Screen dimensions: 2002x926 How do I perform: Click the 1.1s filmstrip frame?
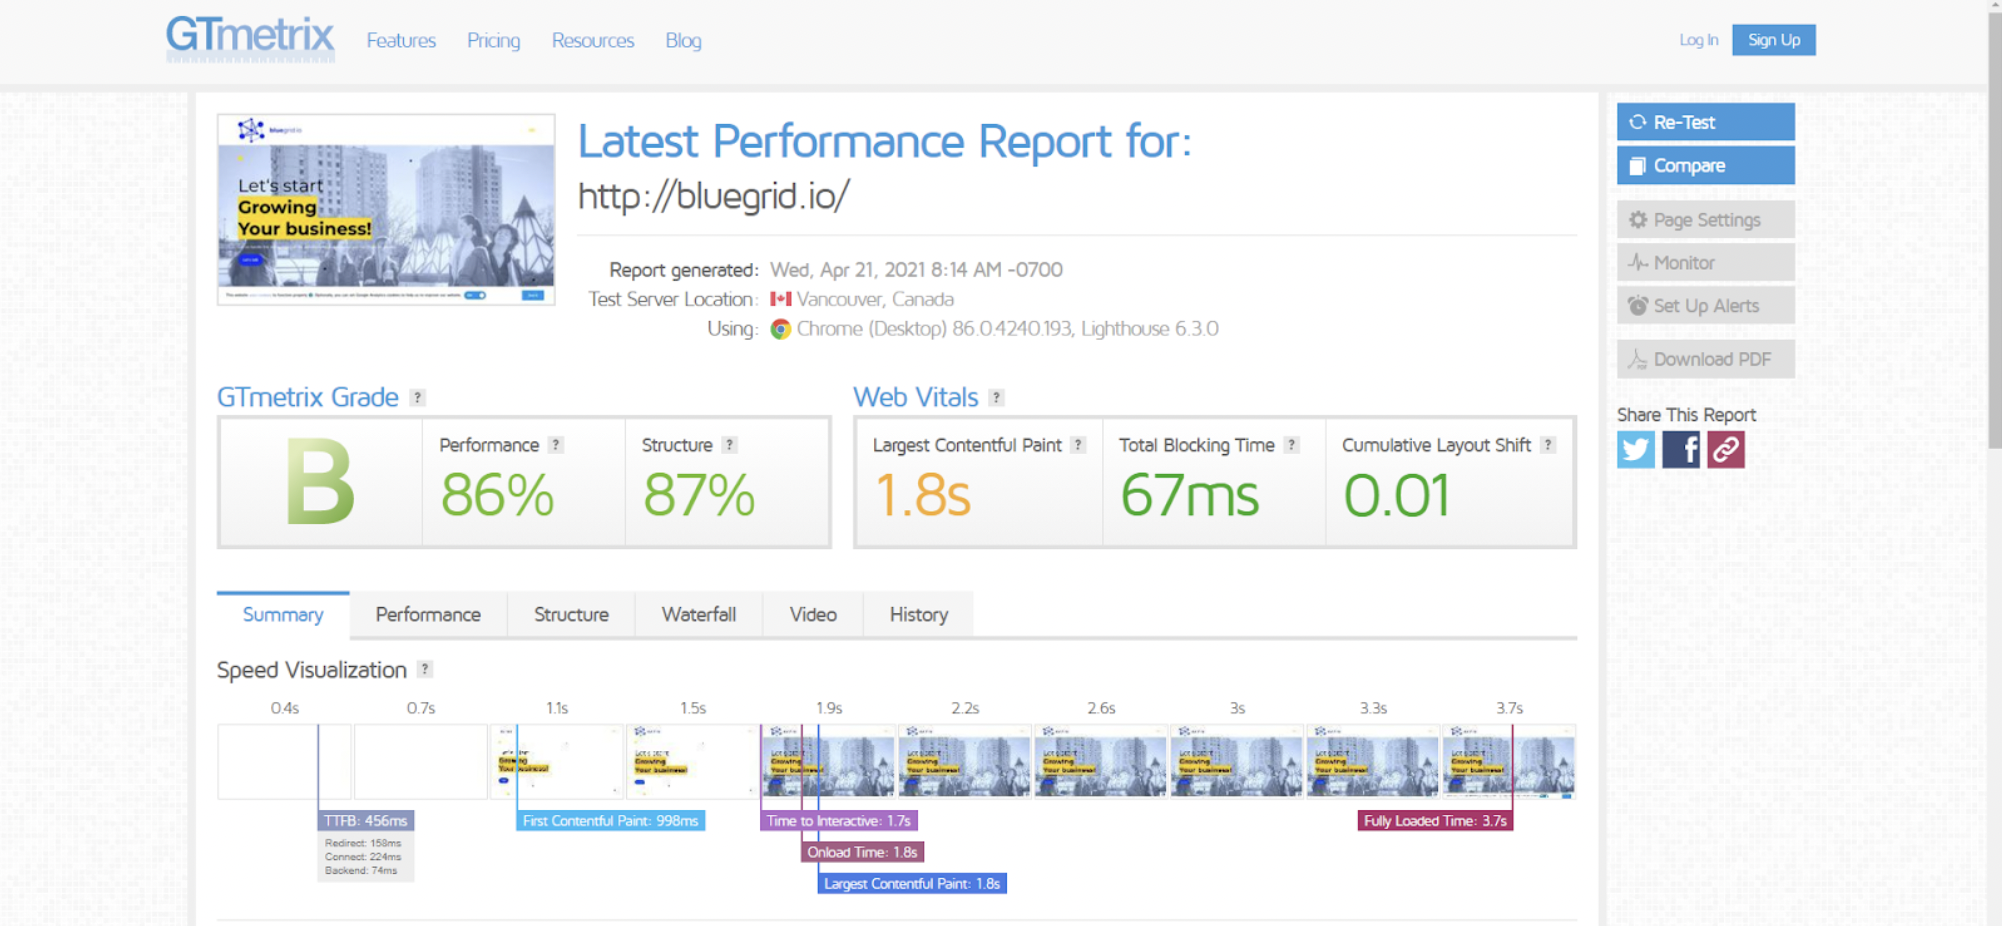click(556, 761)
